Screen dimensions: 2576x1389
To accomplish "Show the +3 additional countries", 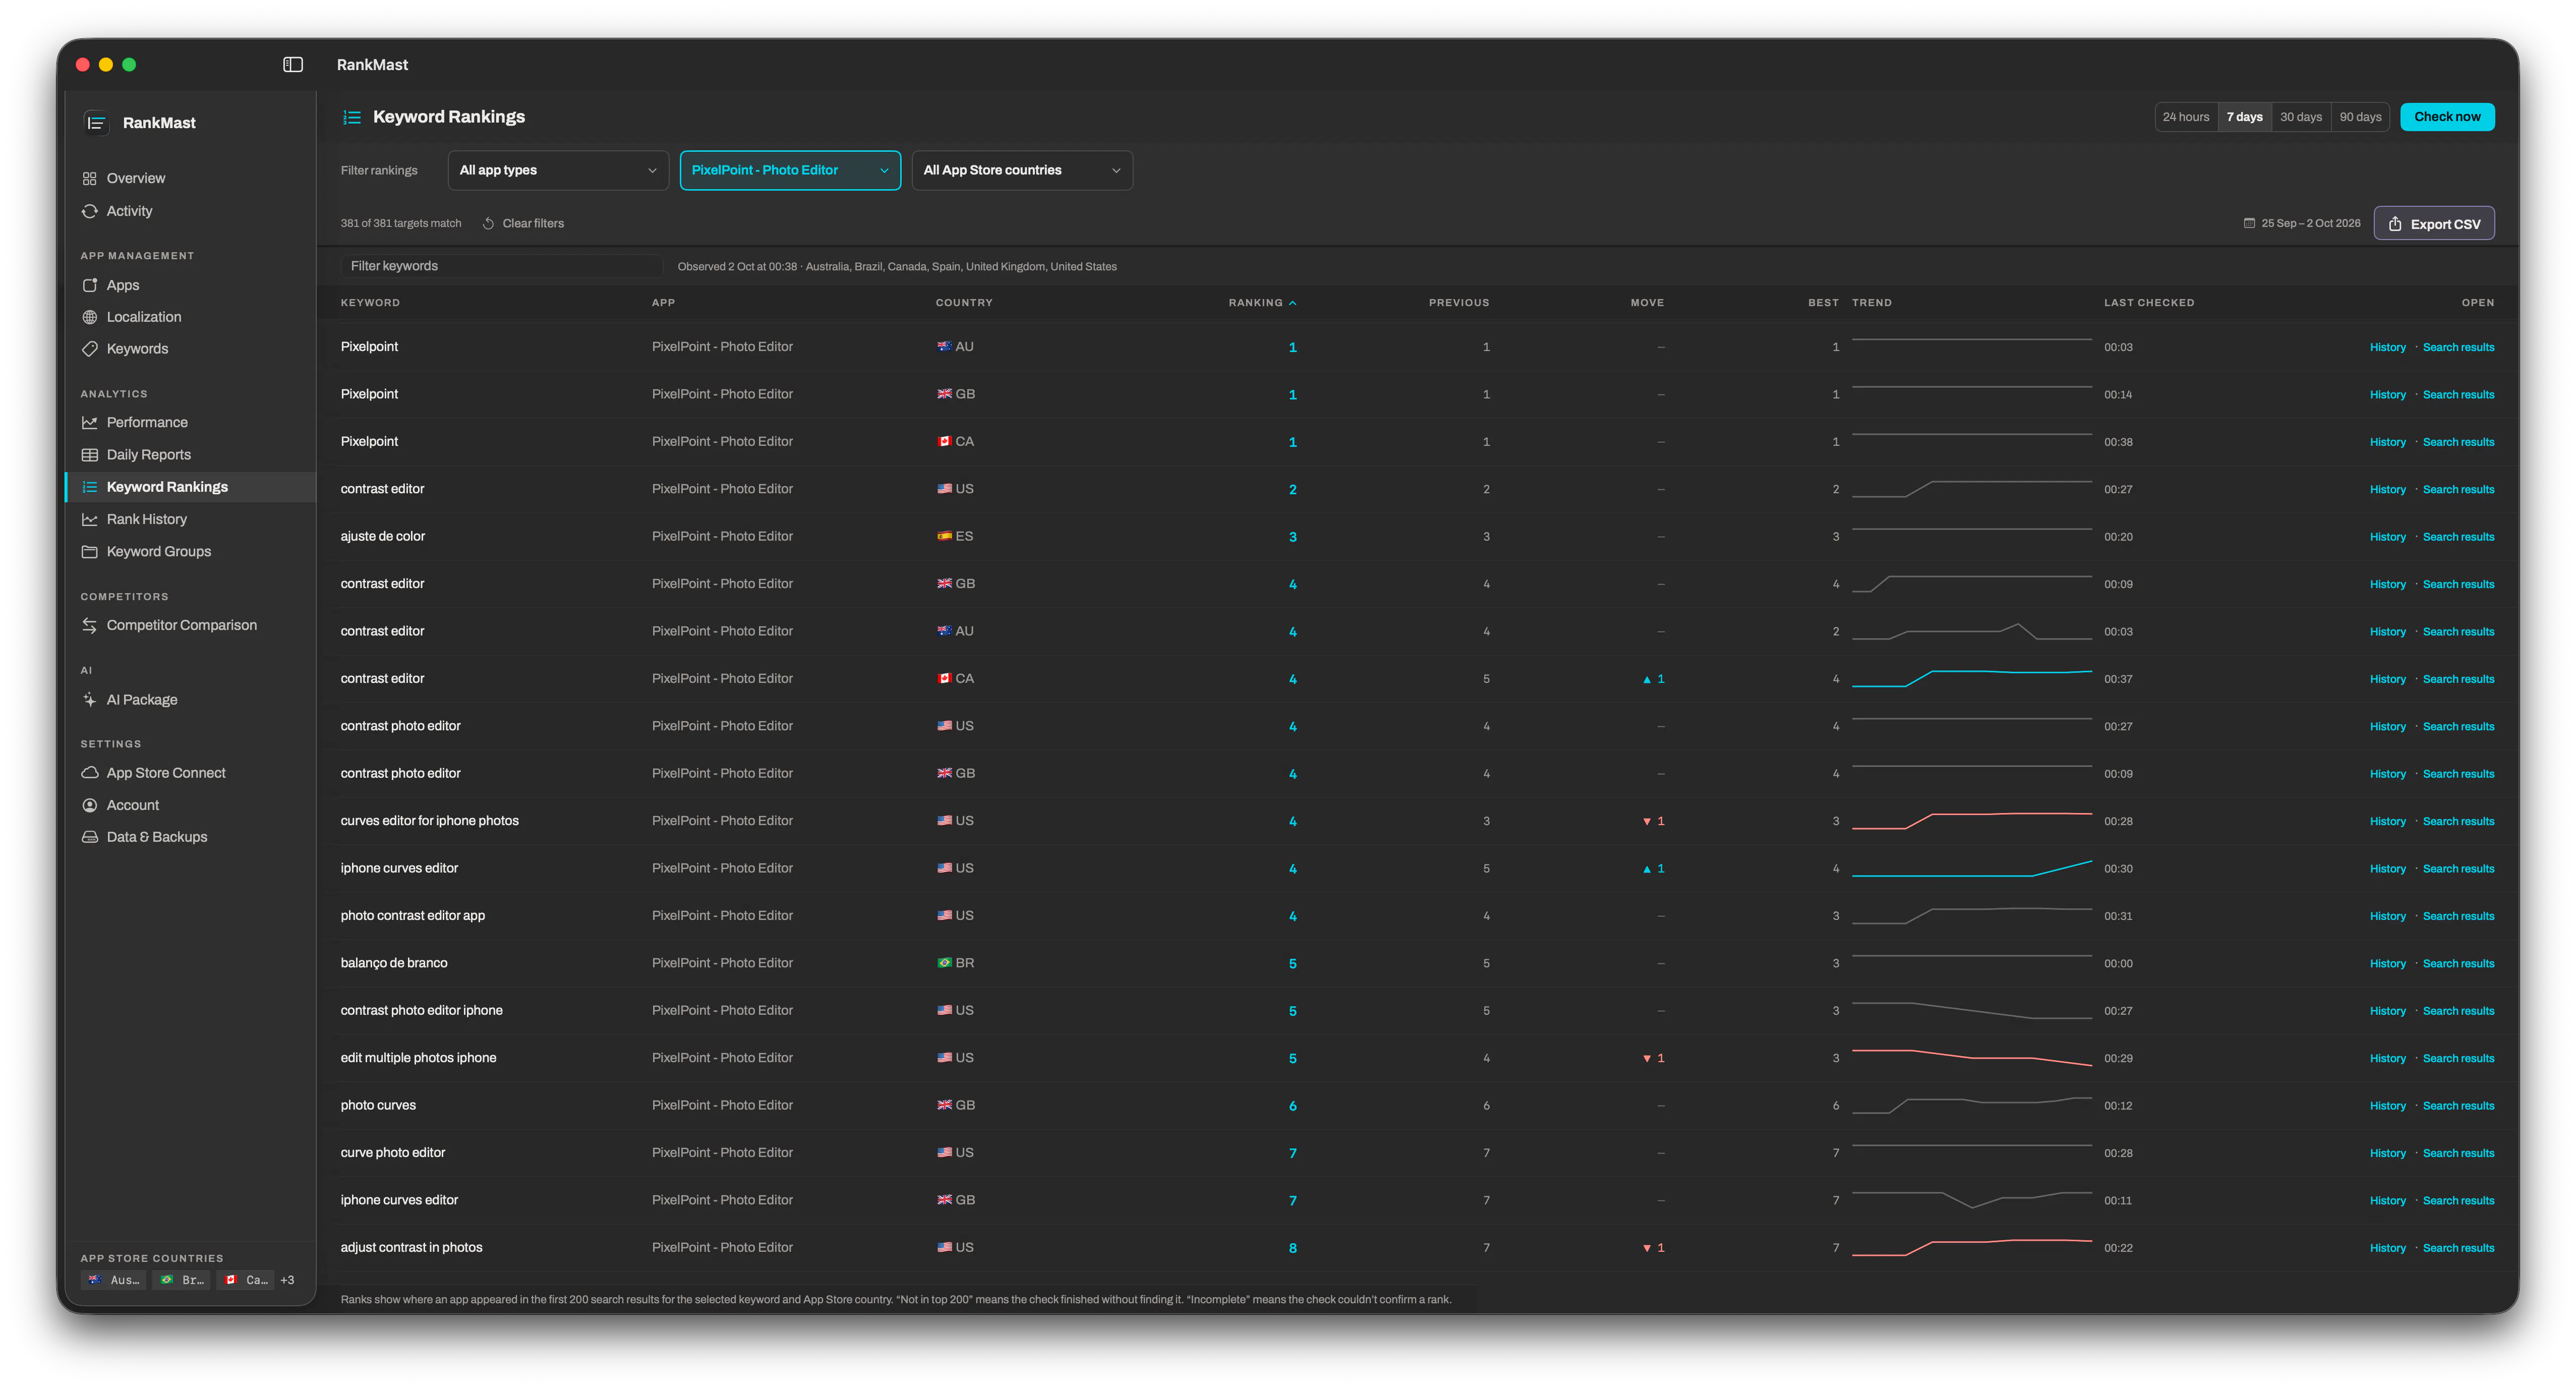I will [287, 1280].
